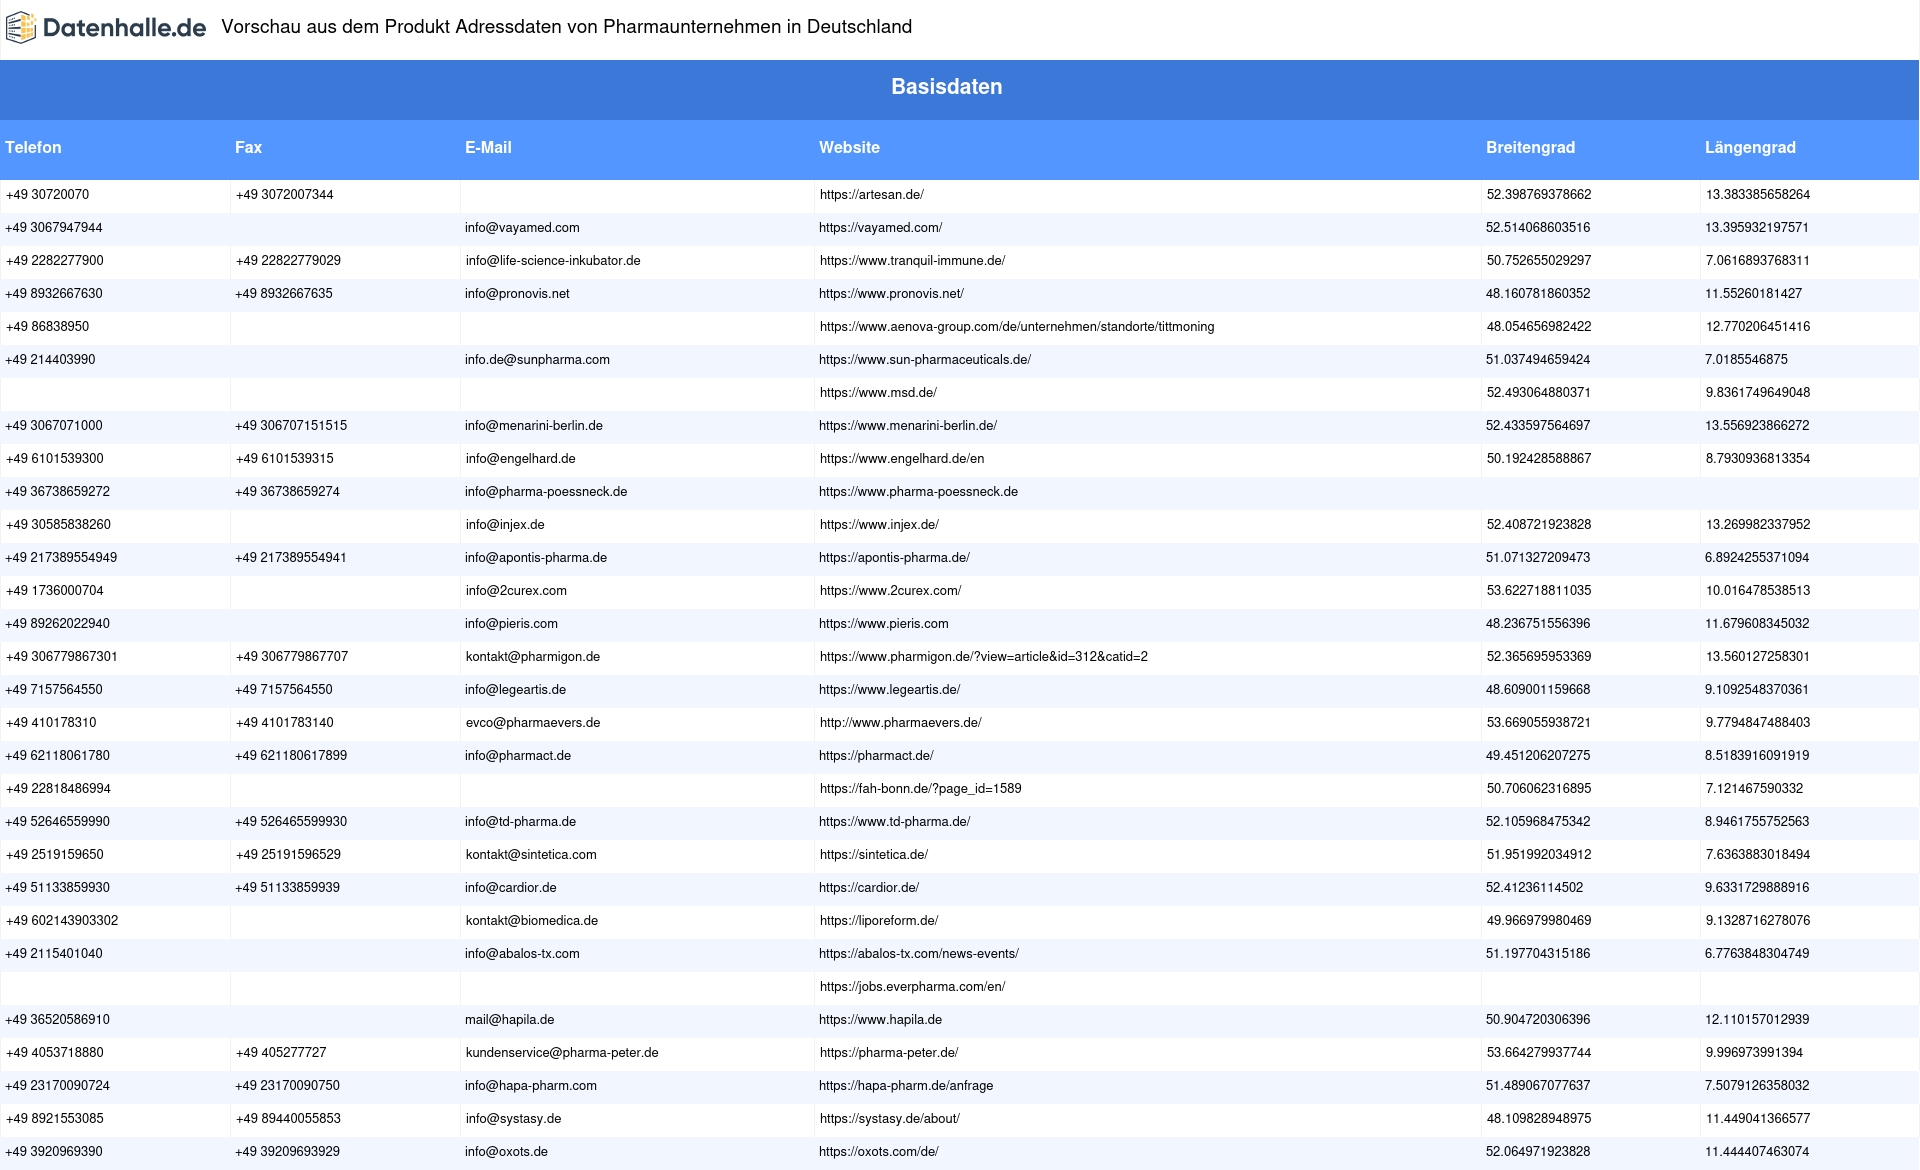
Task: Select email info@2curex.com
Action: pyautogui.click(x=516, y=591)
